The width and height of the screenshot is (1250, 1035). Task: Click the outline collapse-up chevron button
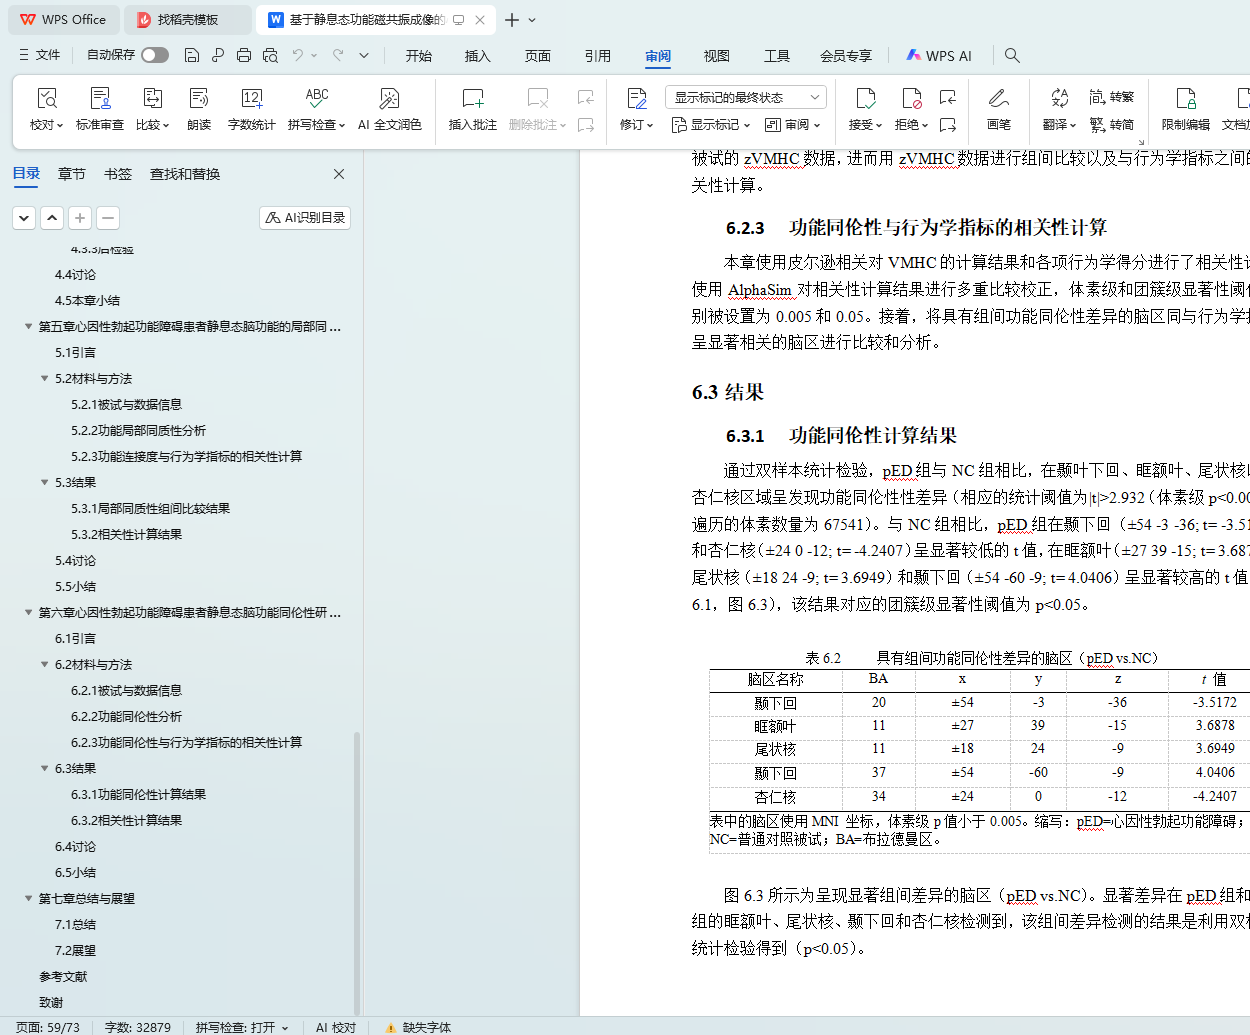tap(52, 218)
